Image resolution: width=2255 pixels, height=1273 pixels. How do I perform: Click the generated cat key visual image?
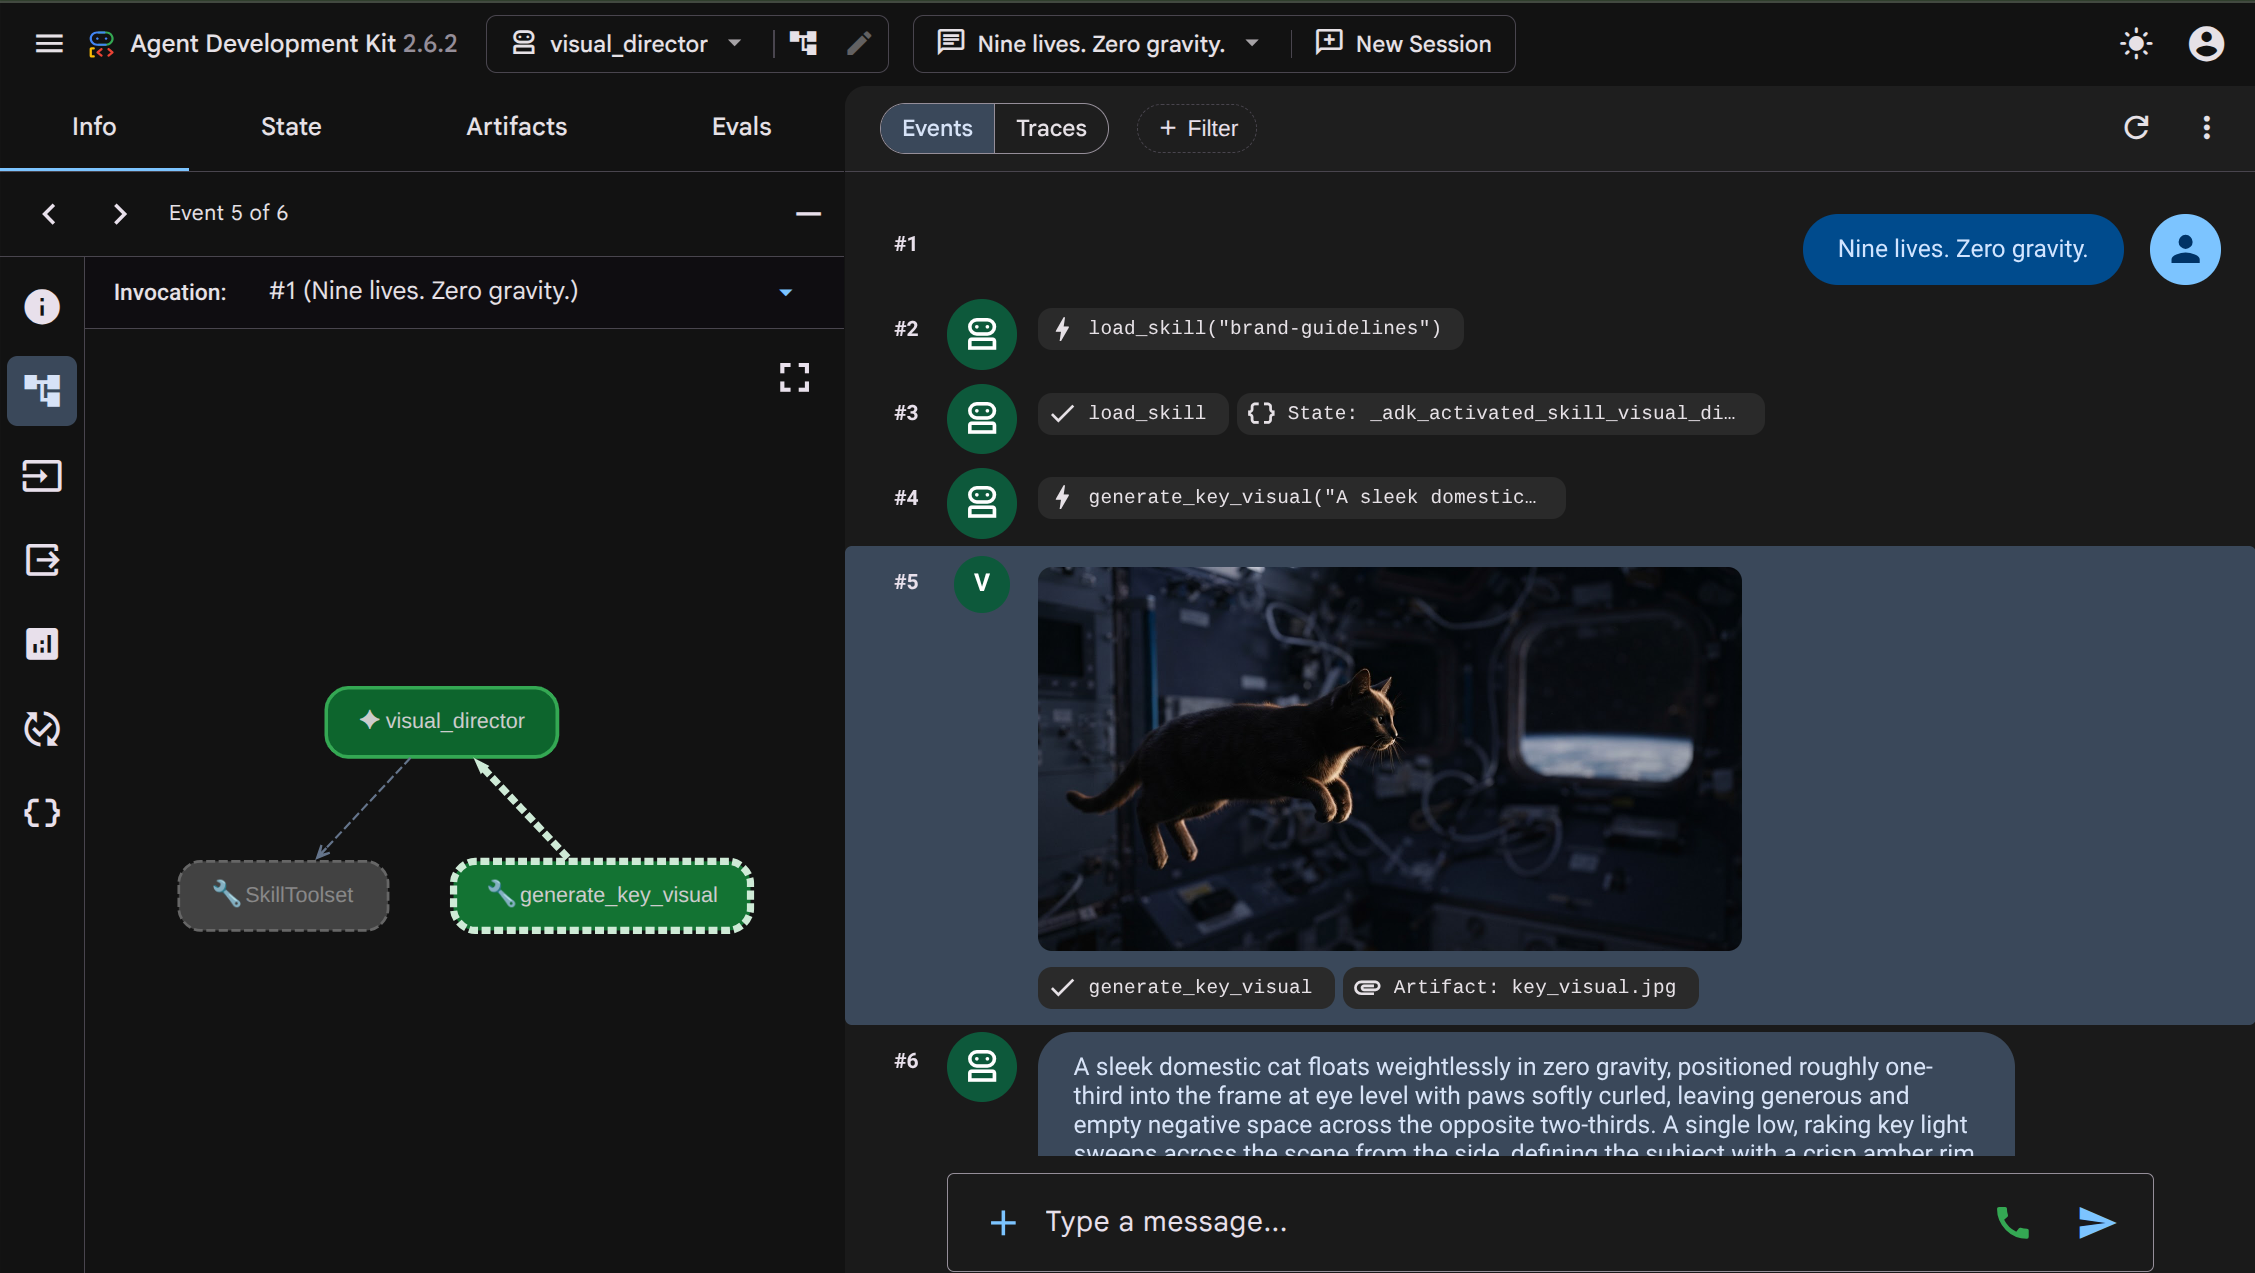(1389, 759)
